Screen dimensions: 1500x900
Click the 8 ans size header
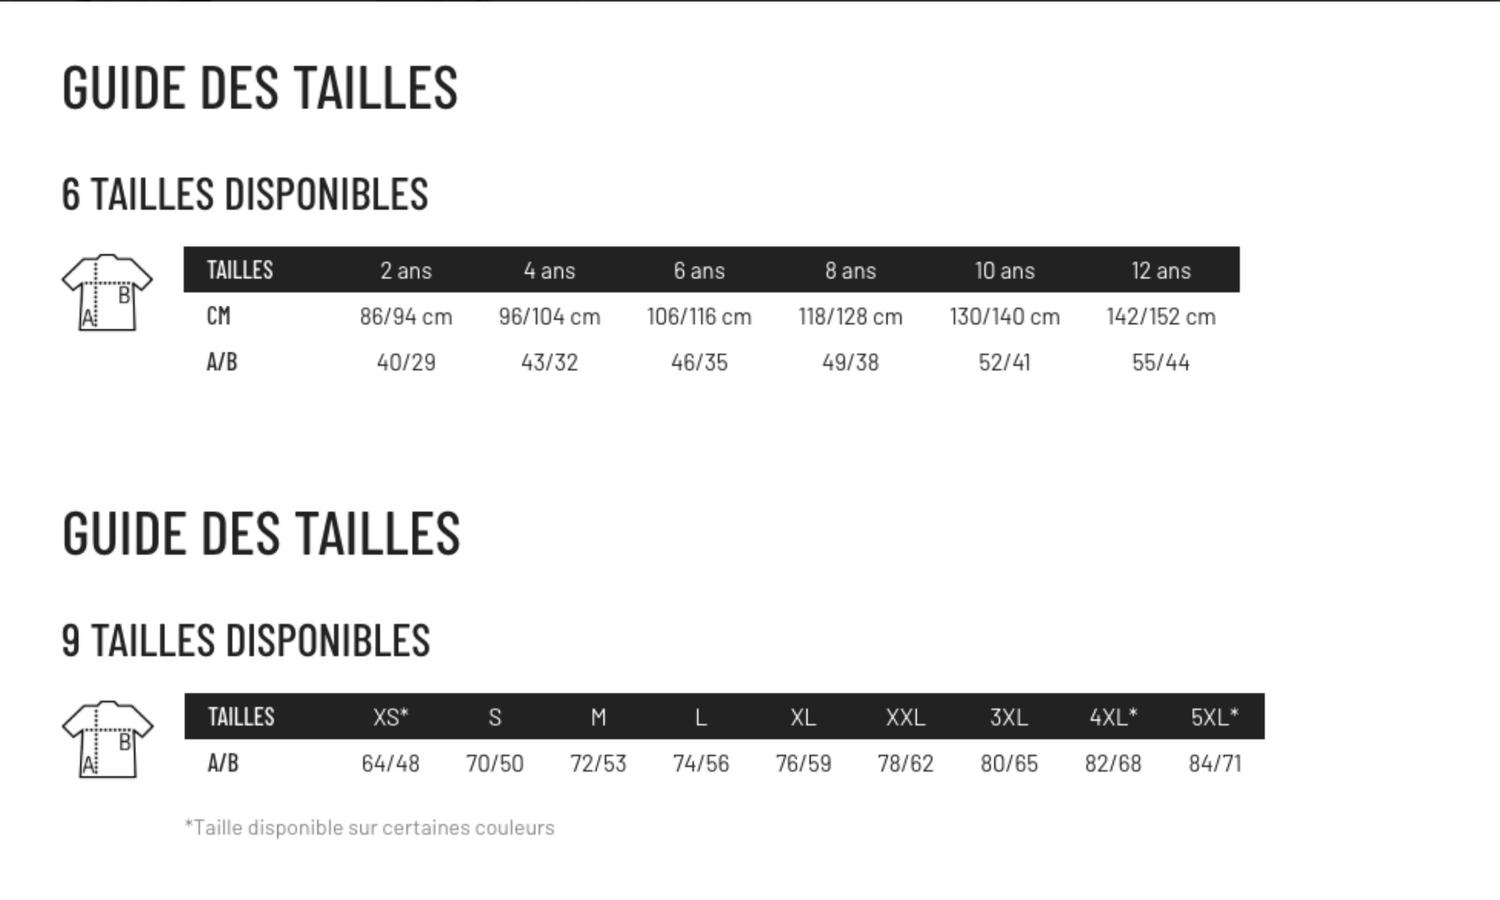[x=850, y=270]
